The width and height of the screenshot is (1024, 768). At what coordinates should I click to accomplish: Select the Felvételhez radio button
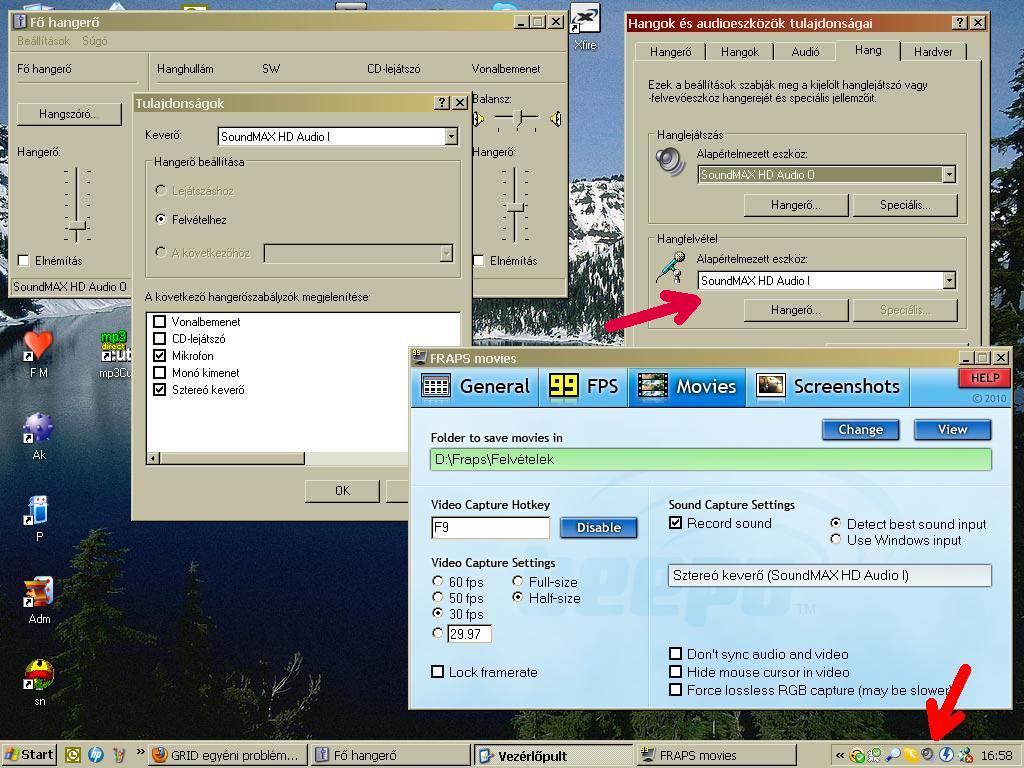tap(161, 219)
